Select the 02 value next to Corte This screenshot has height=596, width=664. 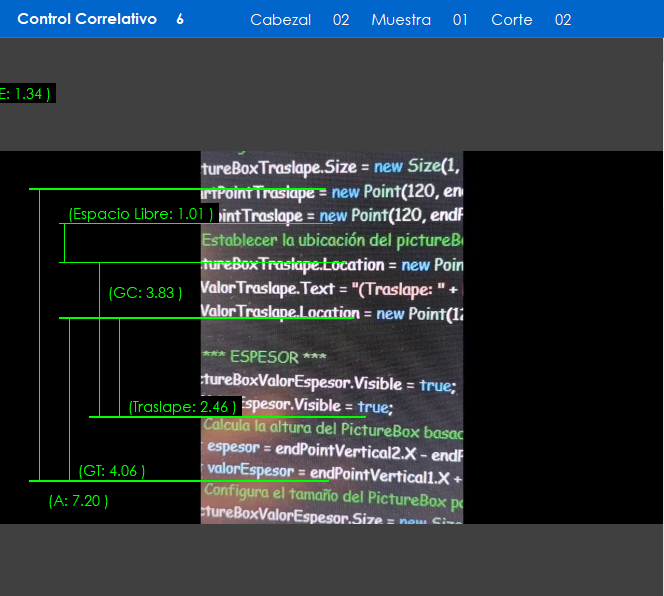(x=563, y=20)
